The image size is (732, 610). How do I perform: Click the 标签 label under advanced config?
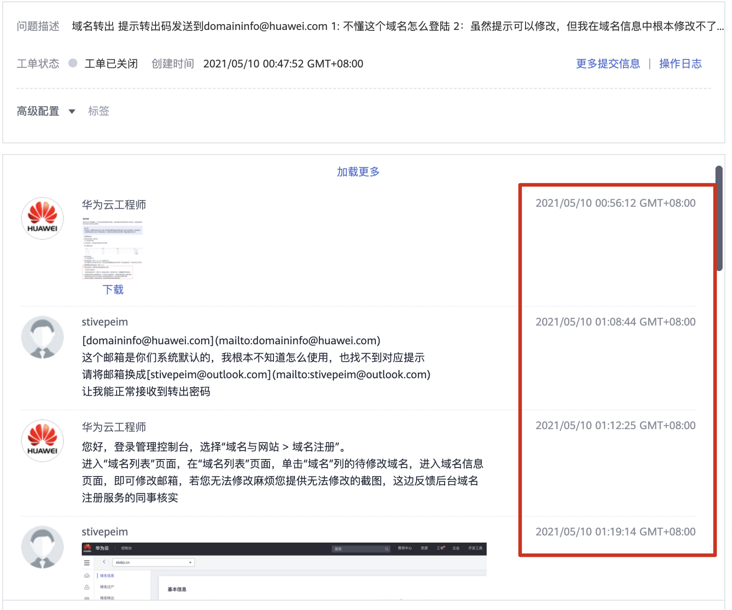[99, 111]
